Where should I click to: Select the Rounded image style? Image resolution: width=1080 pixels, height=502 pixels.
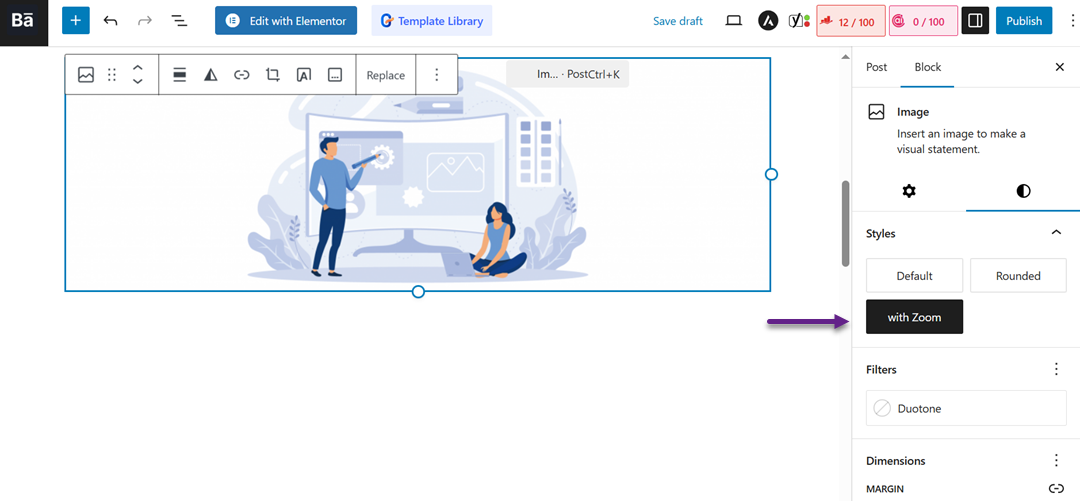click(1018, 276)
